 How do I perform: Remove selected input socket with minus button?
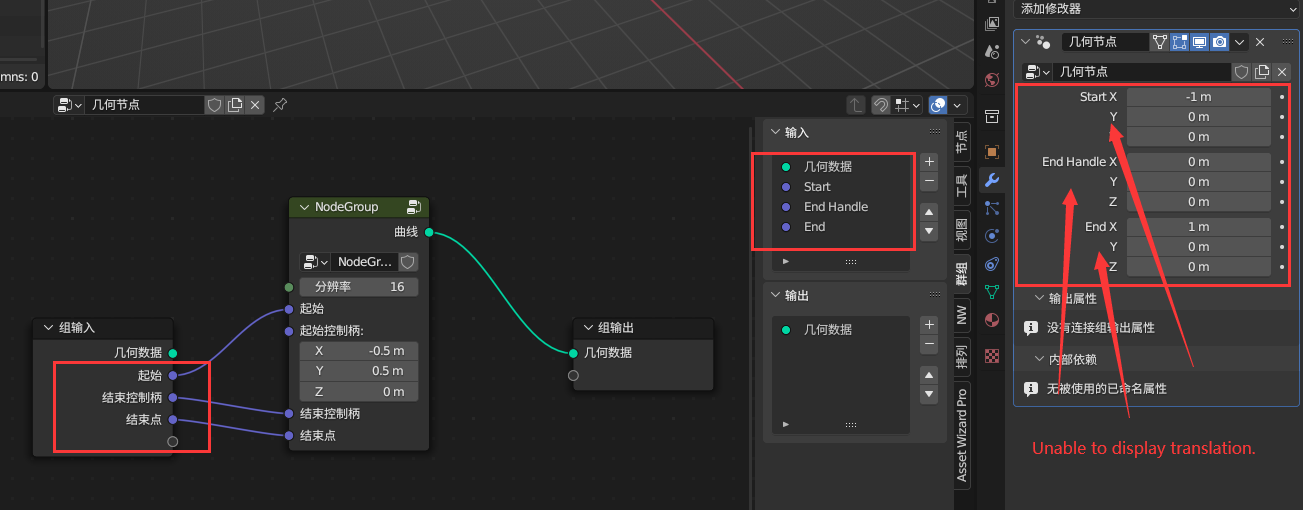pos(929,182)
